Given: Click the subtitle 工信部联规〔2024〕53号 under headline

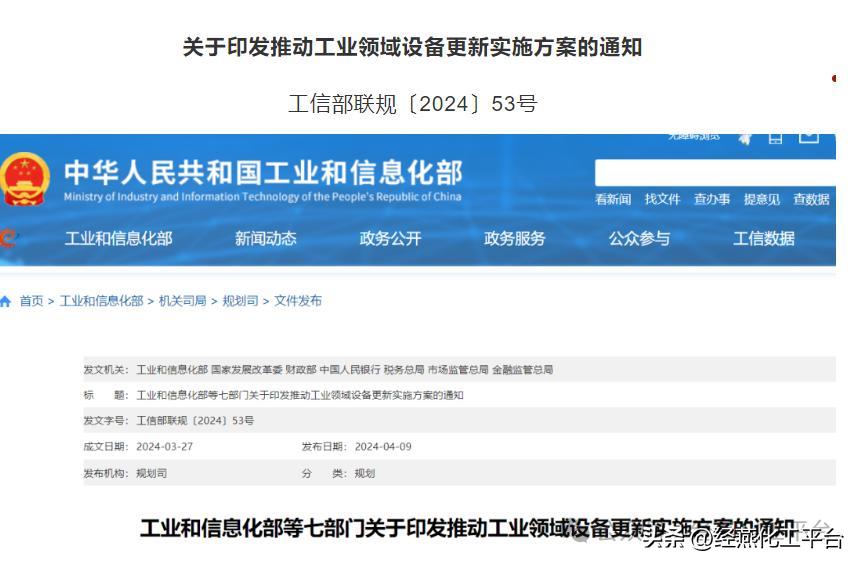Looking at the screenshot, I should pyautogui.click(x=413, y=104).
